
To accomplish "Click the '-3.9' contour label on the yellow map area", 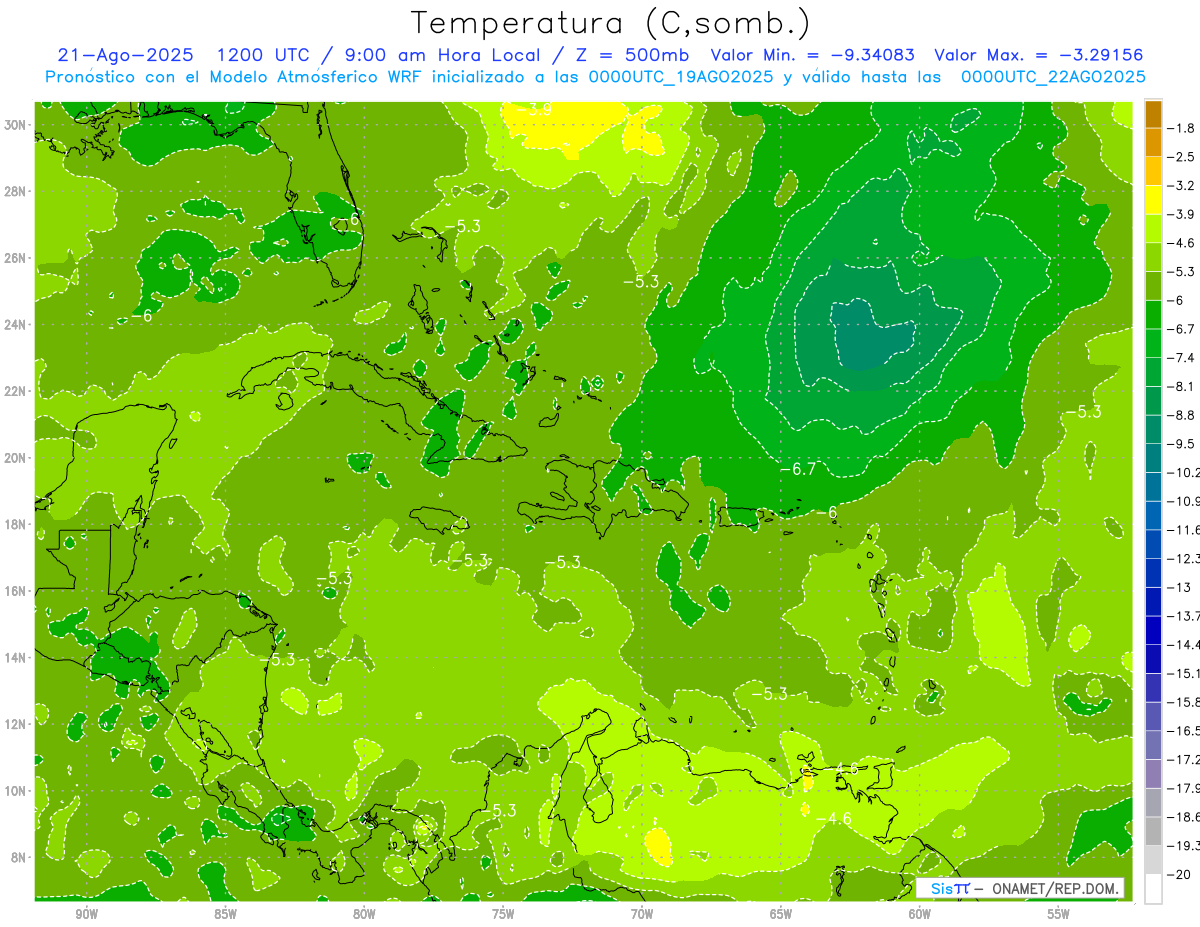I will (536, 109).
